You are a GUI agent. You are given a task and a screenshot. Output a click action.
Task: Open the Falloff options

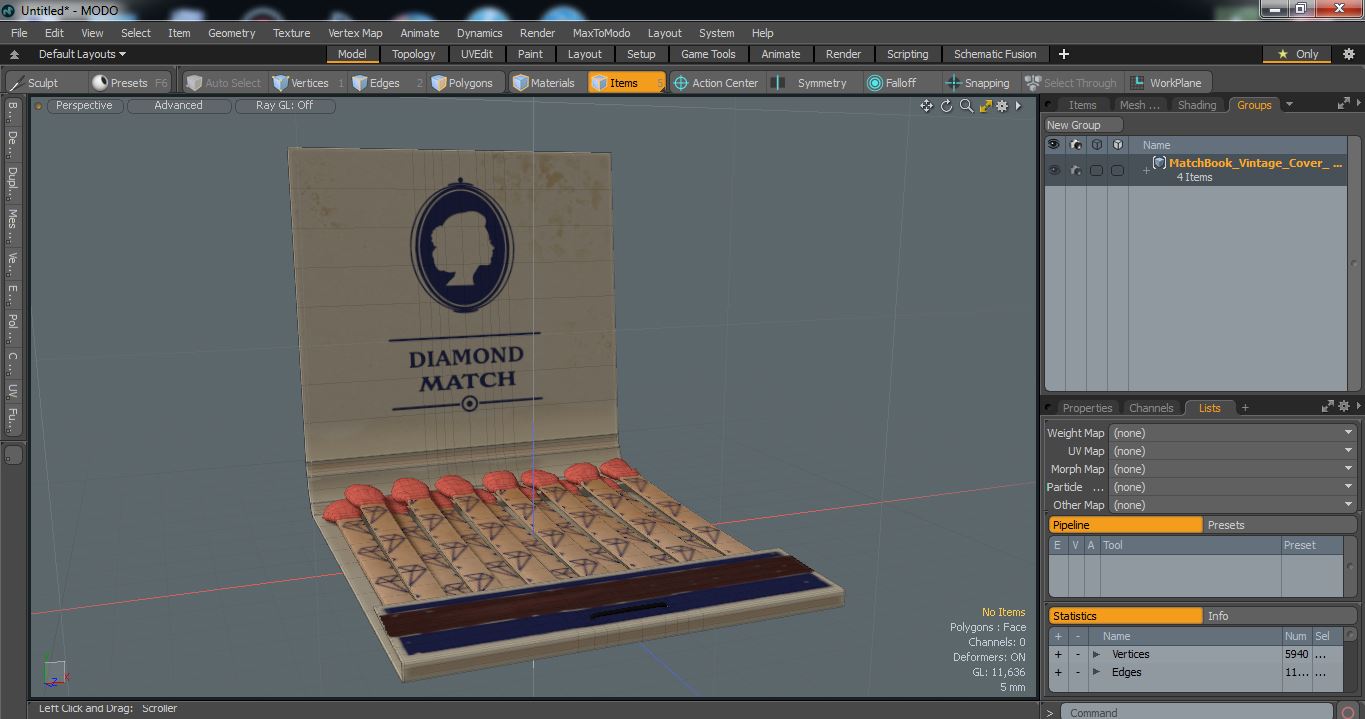click(x=900, y=83)
